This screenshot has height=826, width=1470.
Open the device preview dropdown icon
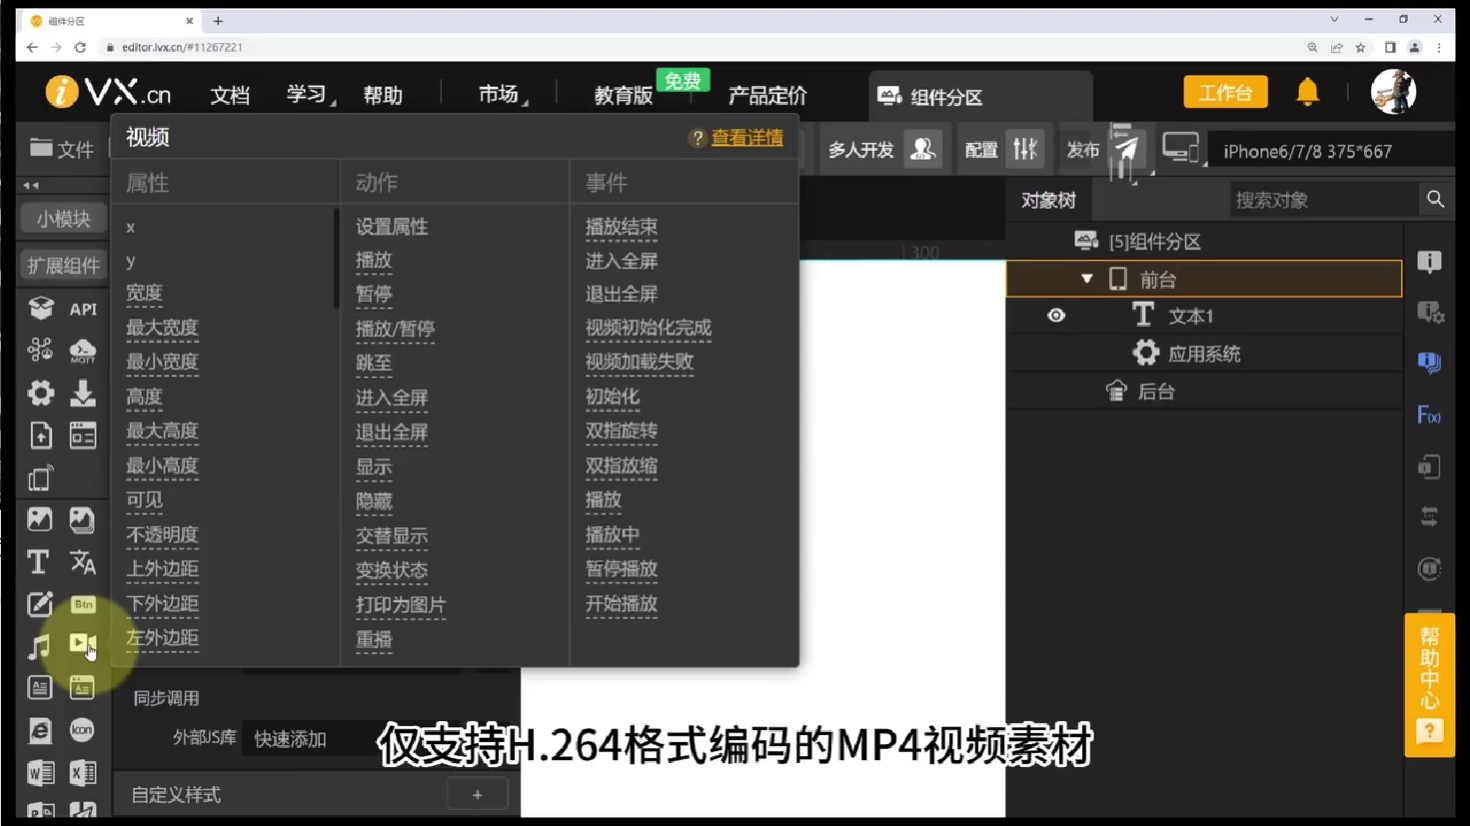tap(1182, 149)
